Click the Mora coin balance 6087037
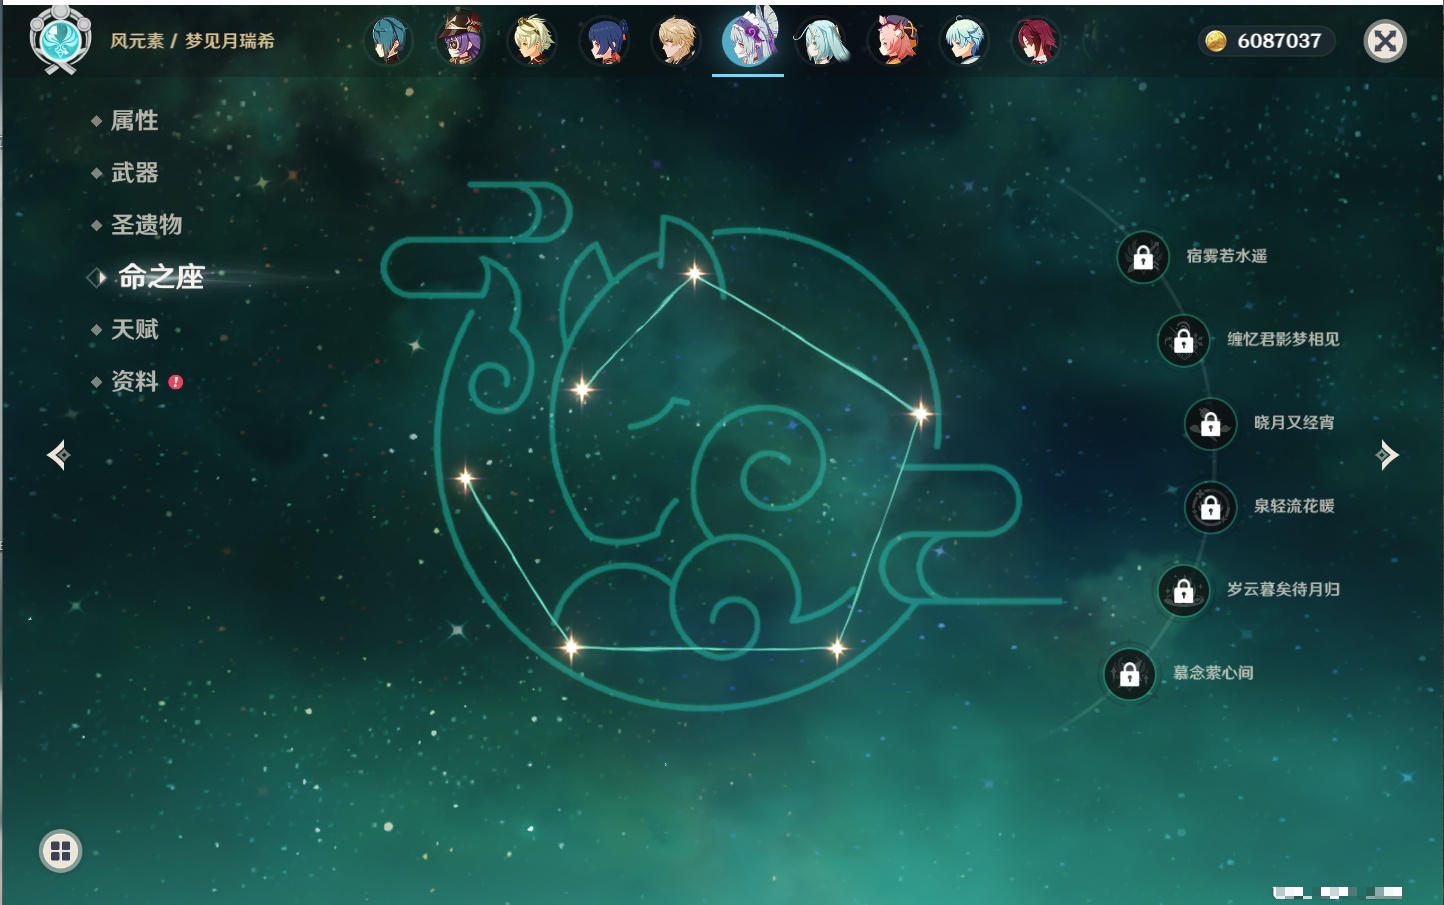This screenshot has width=1444, height=905. tap(1266, 41)
